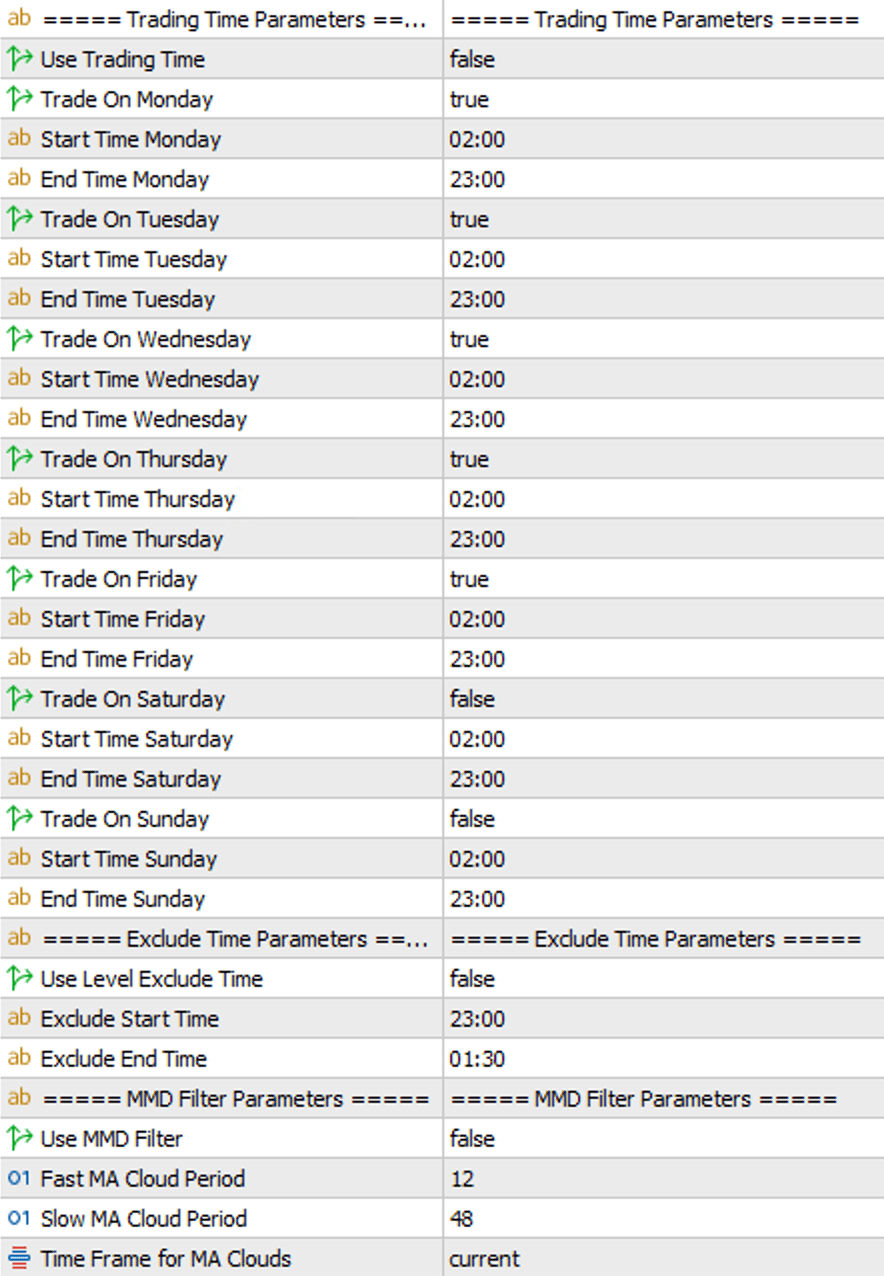This screenshot has height=1276, width=884.
Task: Click the 01 integer icon beside Fast MA Cloud Period
Action: (18, 1179)
